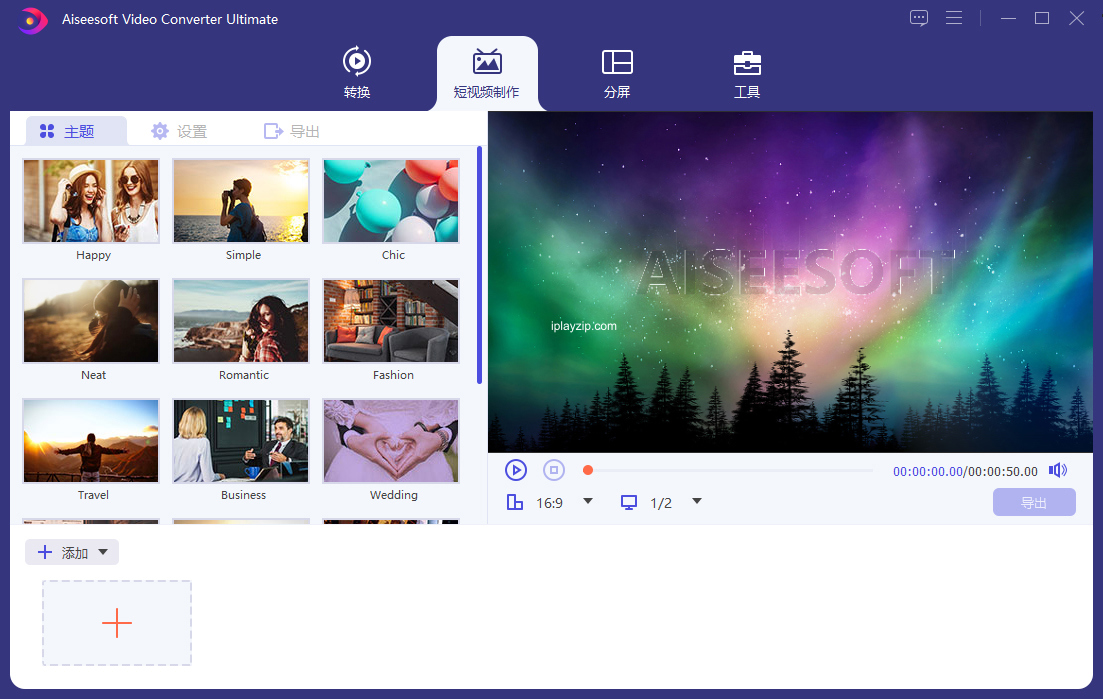Viewport: 1103px width, 699px height.
Task: Click the 'Travel' theme label
Action: [x=93, y=495]
